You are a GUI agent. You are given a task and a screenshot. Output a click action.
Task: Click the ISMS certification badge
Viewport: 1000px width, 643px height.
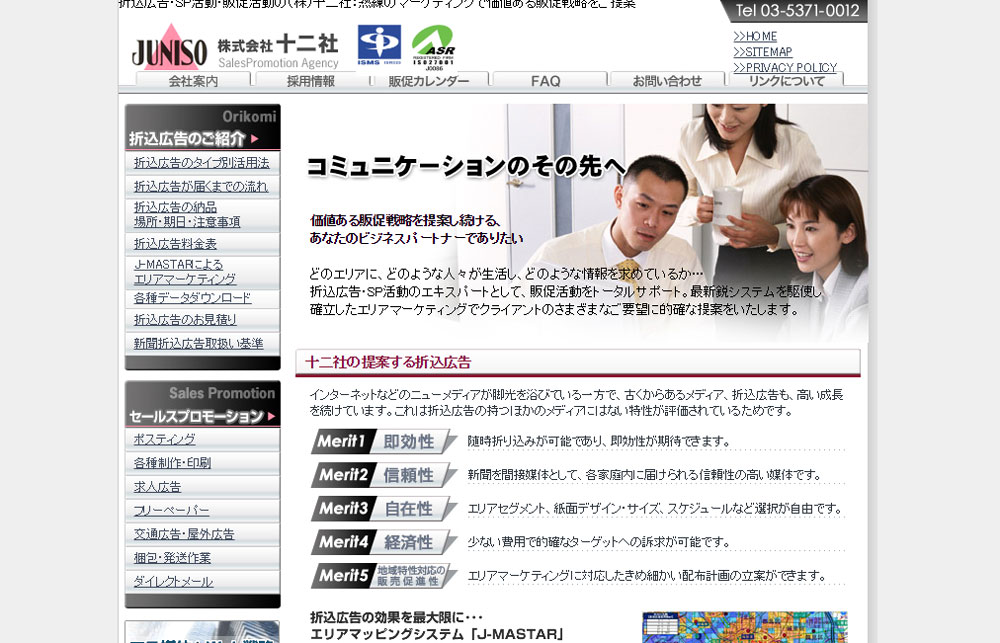tap(379, 46)
